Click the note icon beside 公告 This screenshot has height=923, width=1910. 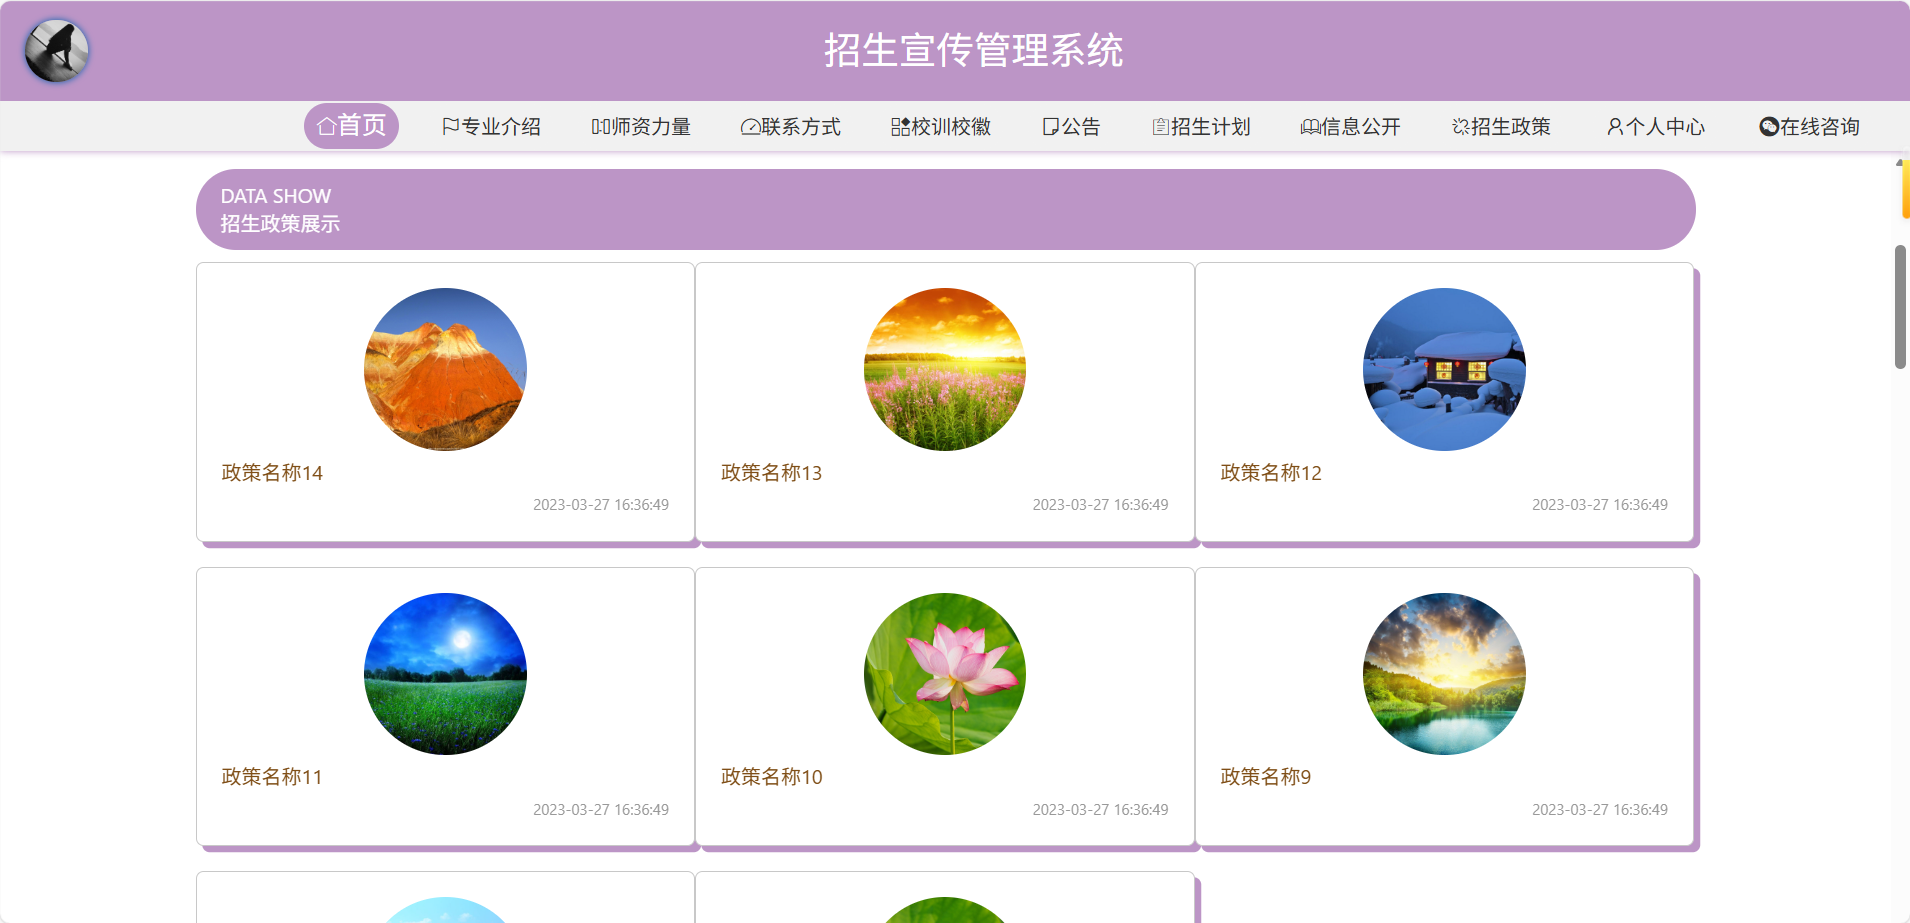click(x=1050, y=127)
